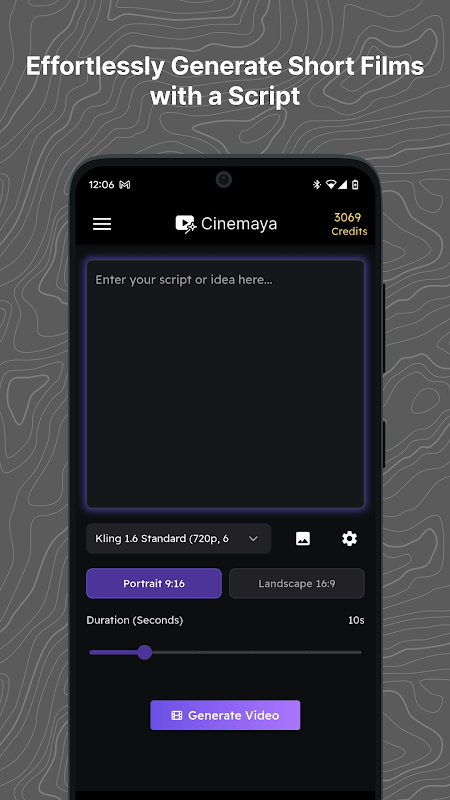Tap the Cinemaya video logo icon
450x800 pixels.
186,224
